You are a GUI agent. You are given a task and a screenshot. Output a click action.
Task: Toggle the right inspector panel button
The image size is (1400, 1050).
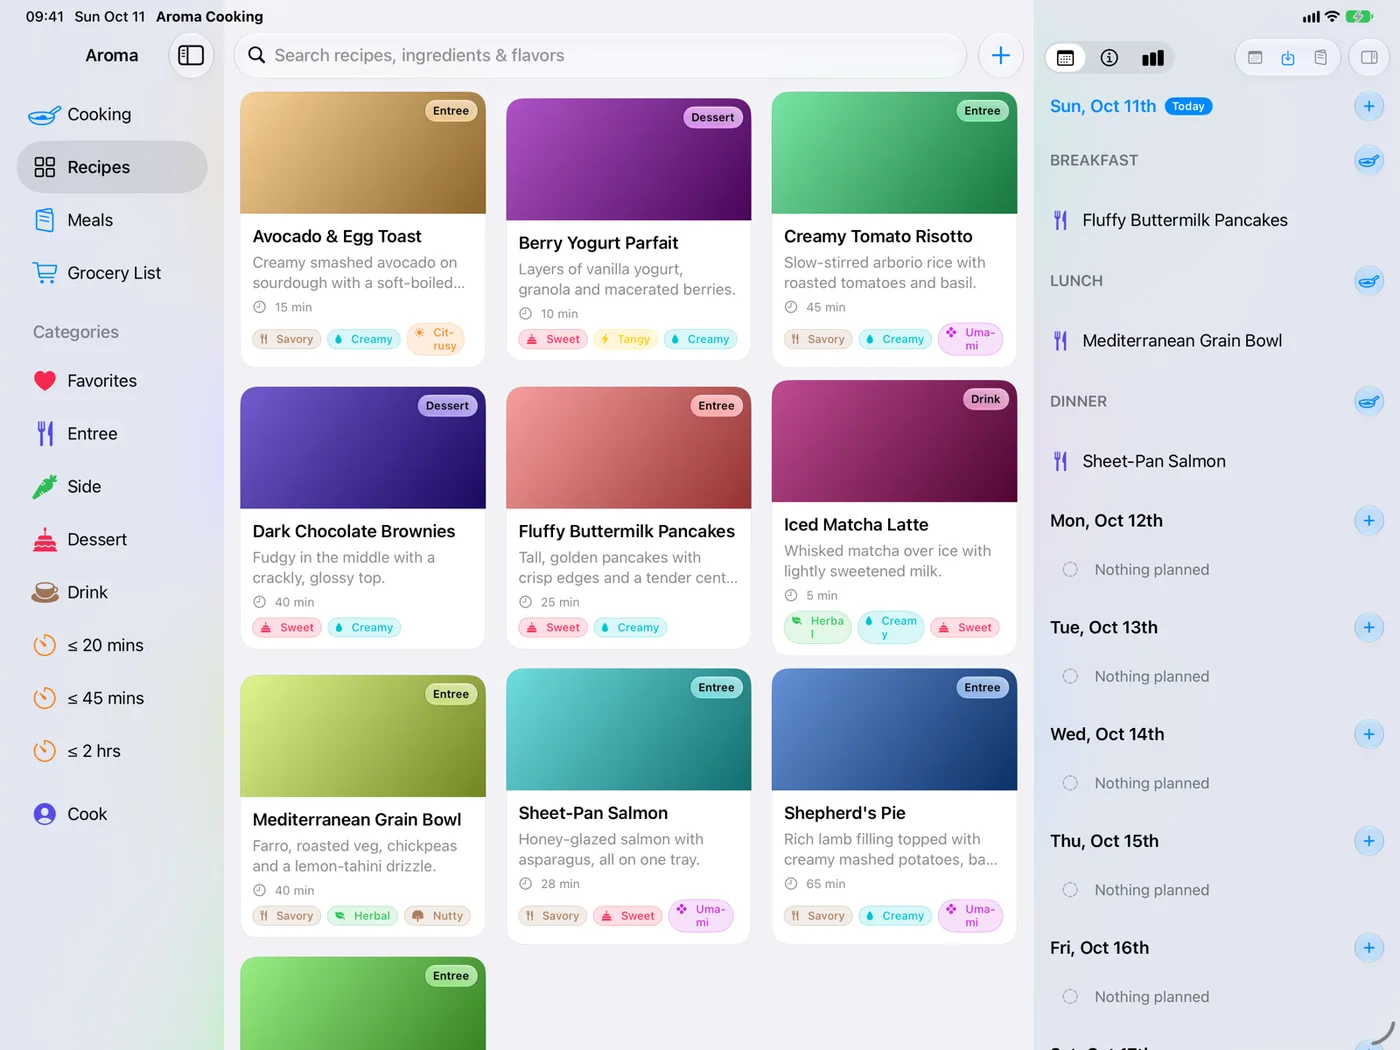click(x=1369, y=58)
